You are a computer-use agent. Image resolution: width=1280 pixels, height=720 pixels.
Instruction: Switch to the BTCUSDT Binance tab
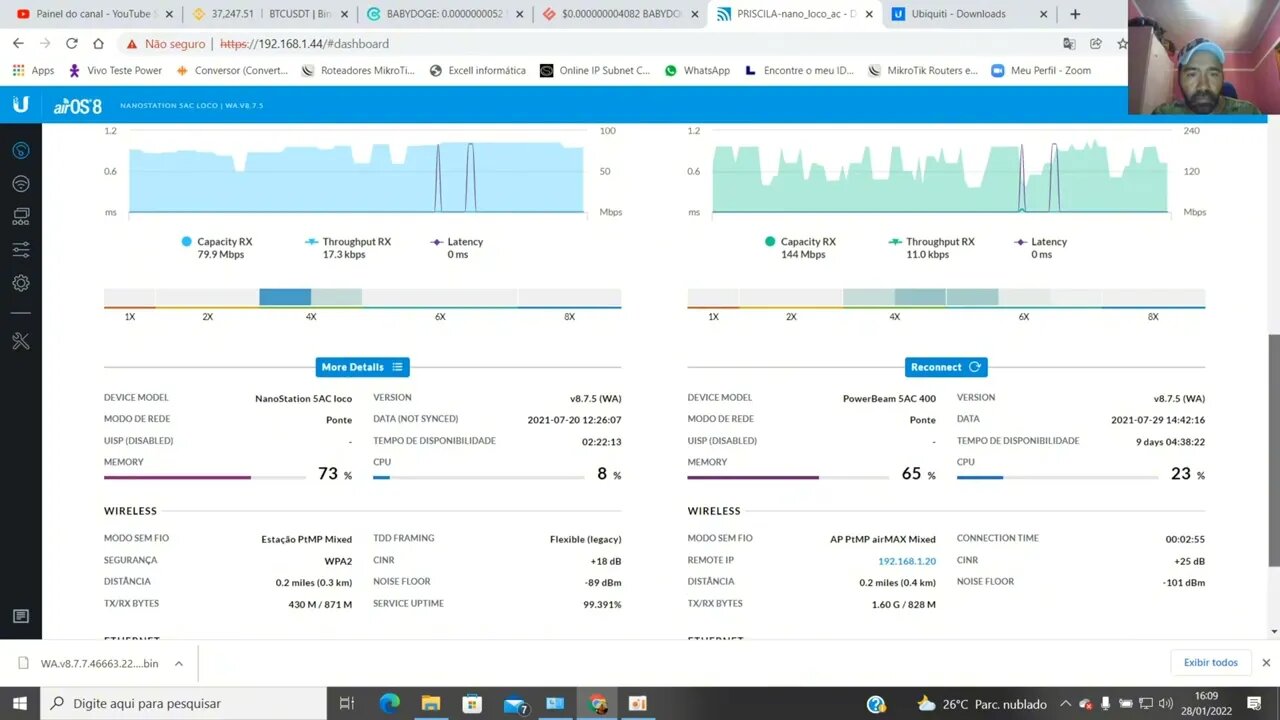coord(270,14)
